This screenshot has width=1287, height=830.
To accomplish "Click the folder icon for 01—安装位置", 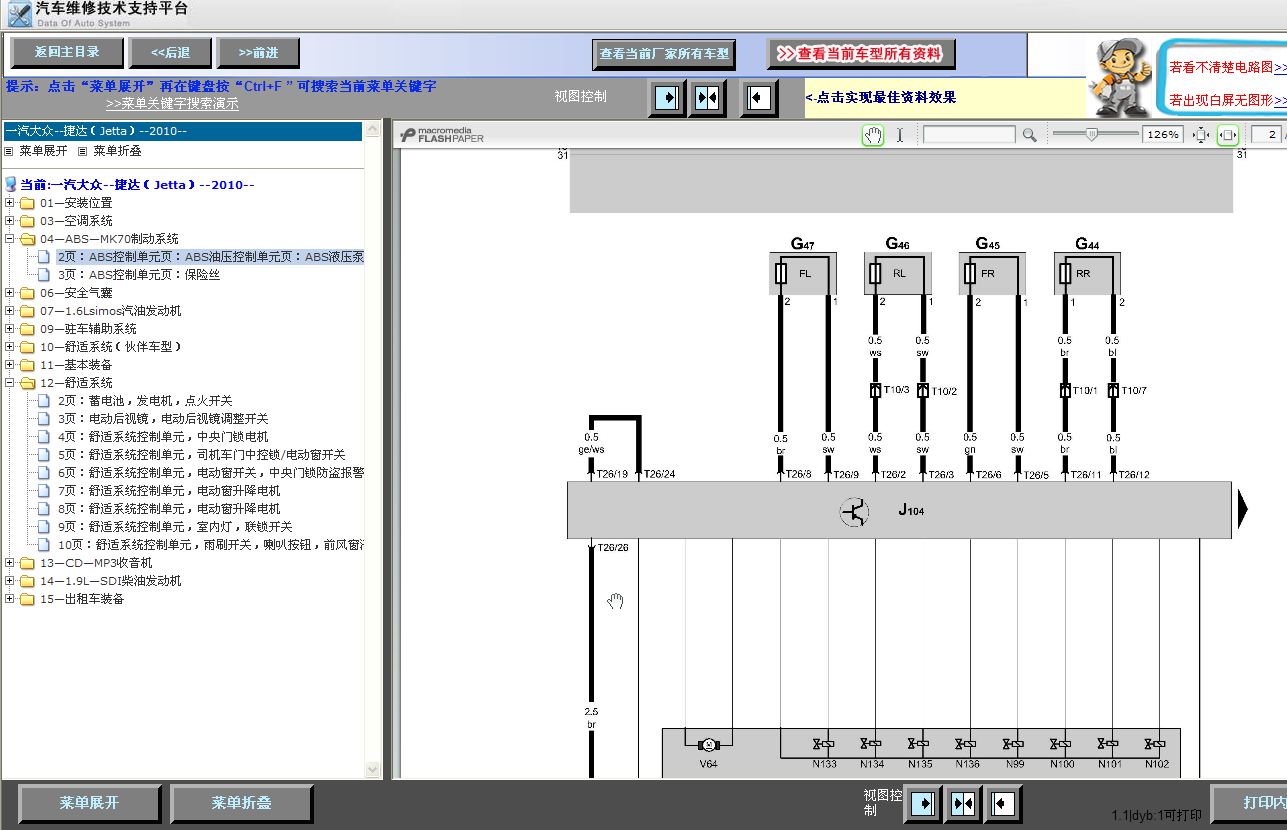I will coord(27,203).
